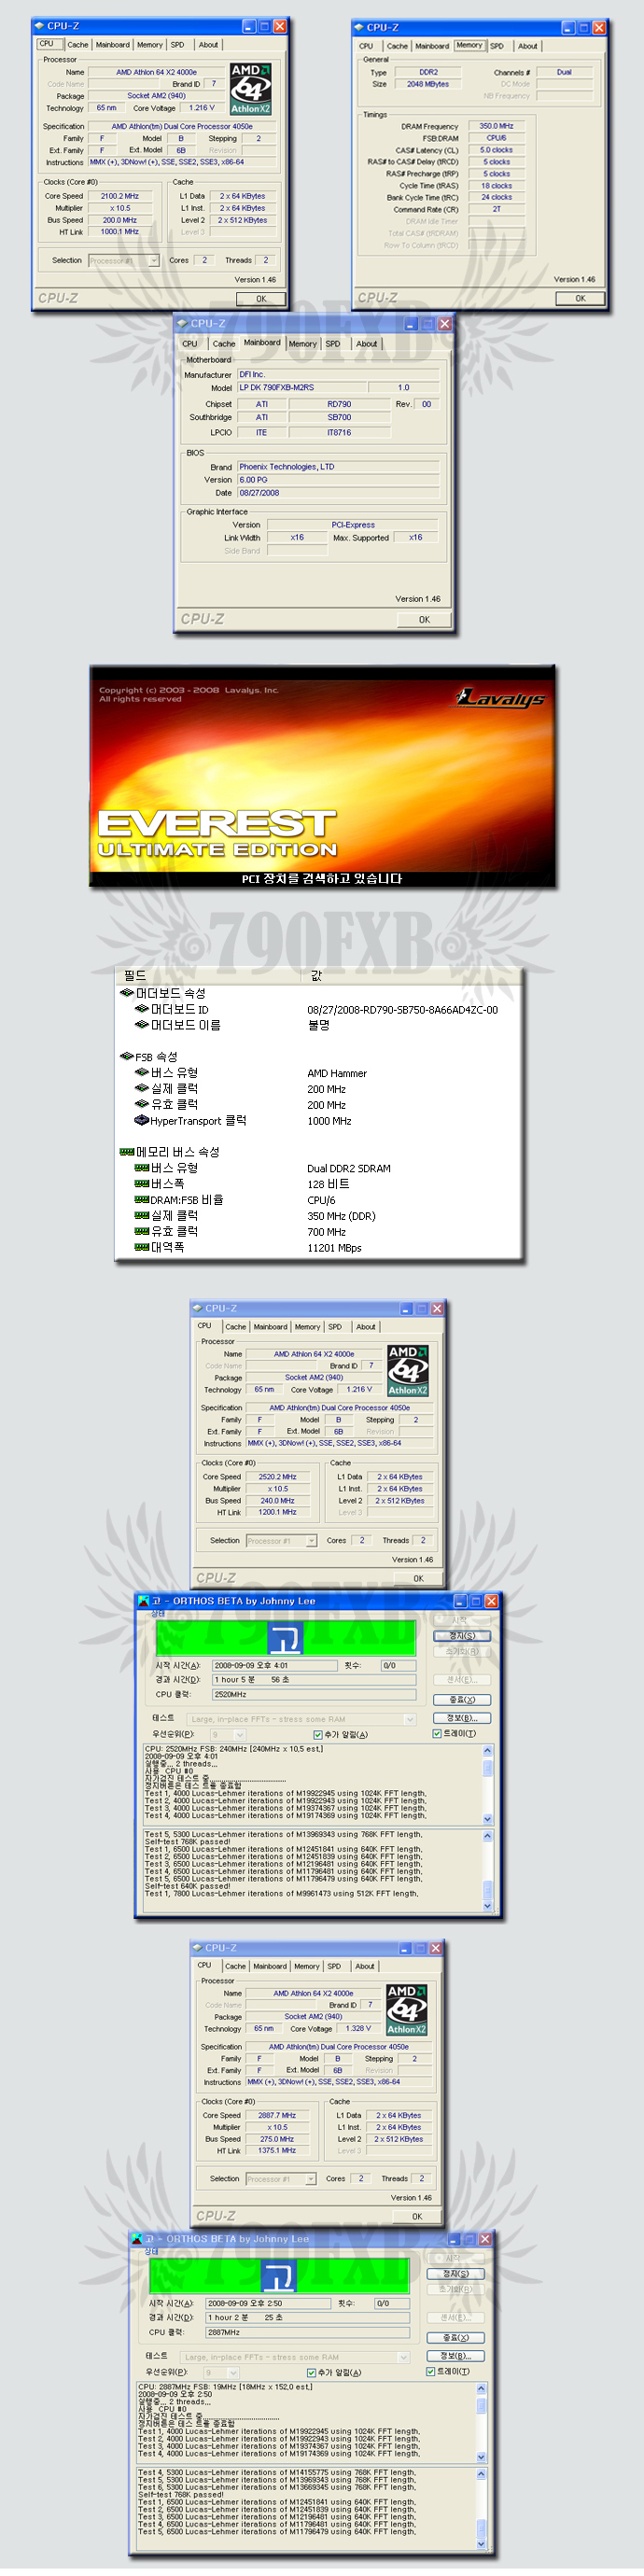
Task: Select the About tab in the Mainboard CPU-Z window
Action: [367, 344]
